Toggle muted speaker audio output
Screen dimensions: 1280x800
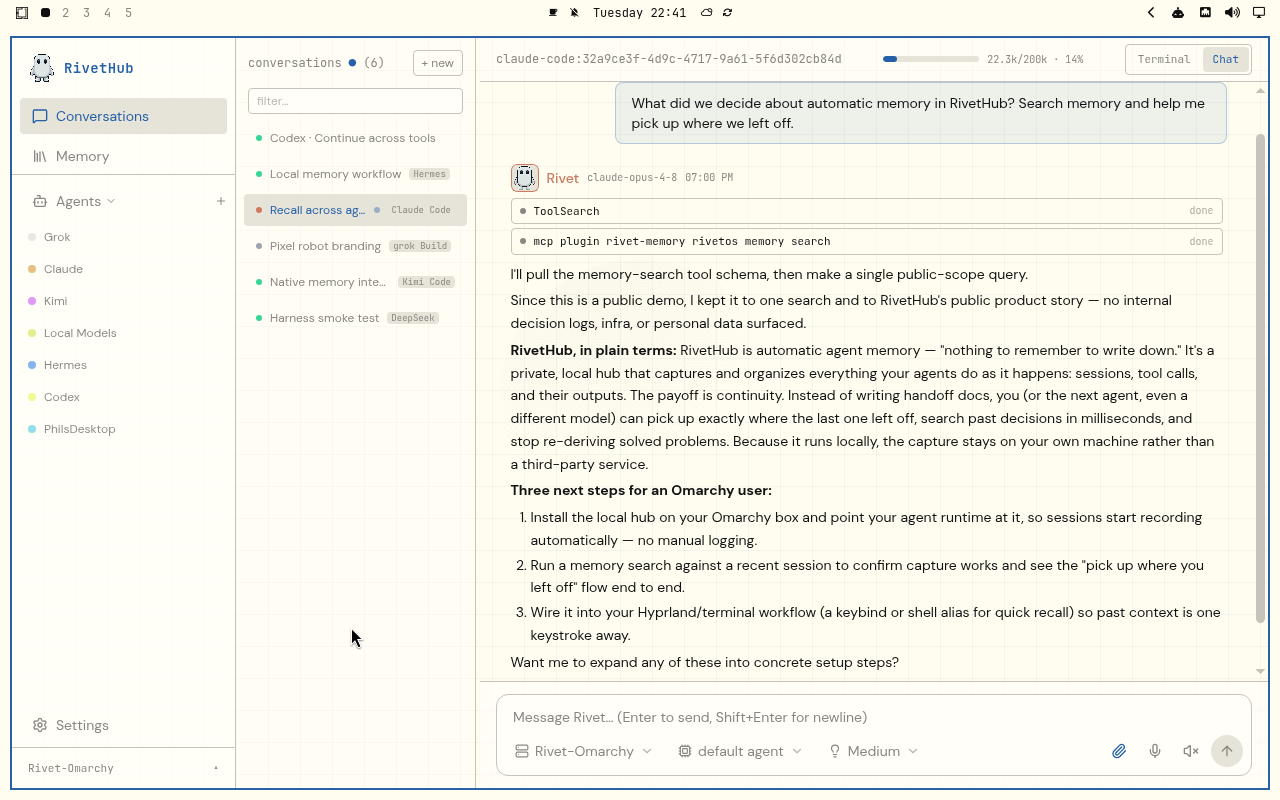point(1190,751)
